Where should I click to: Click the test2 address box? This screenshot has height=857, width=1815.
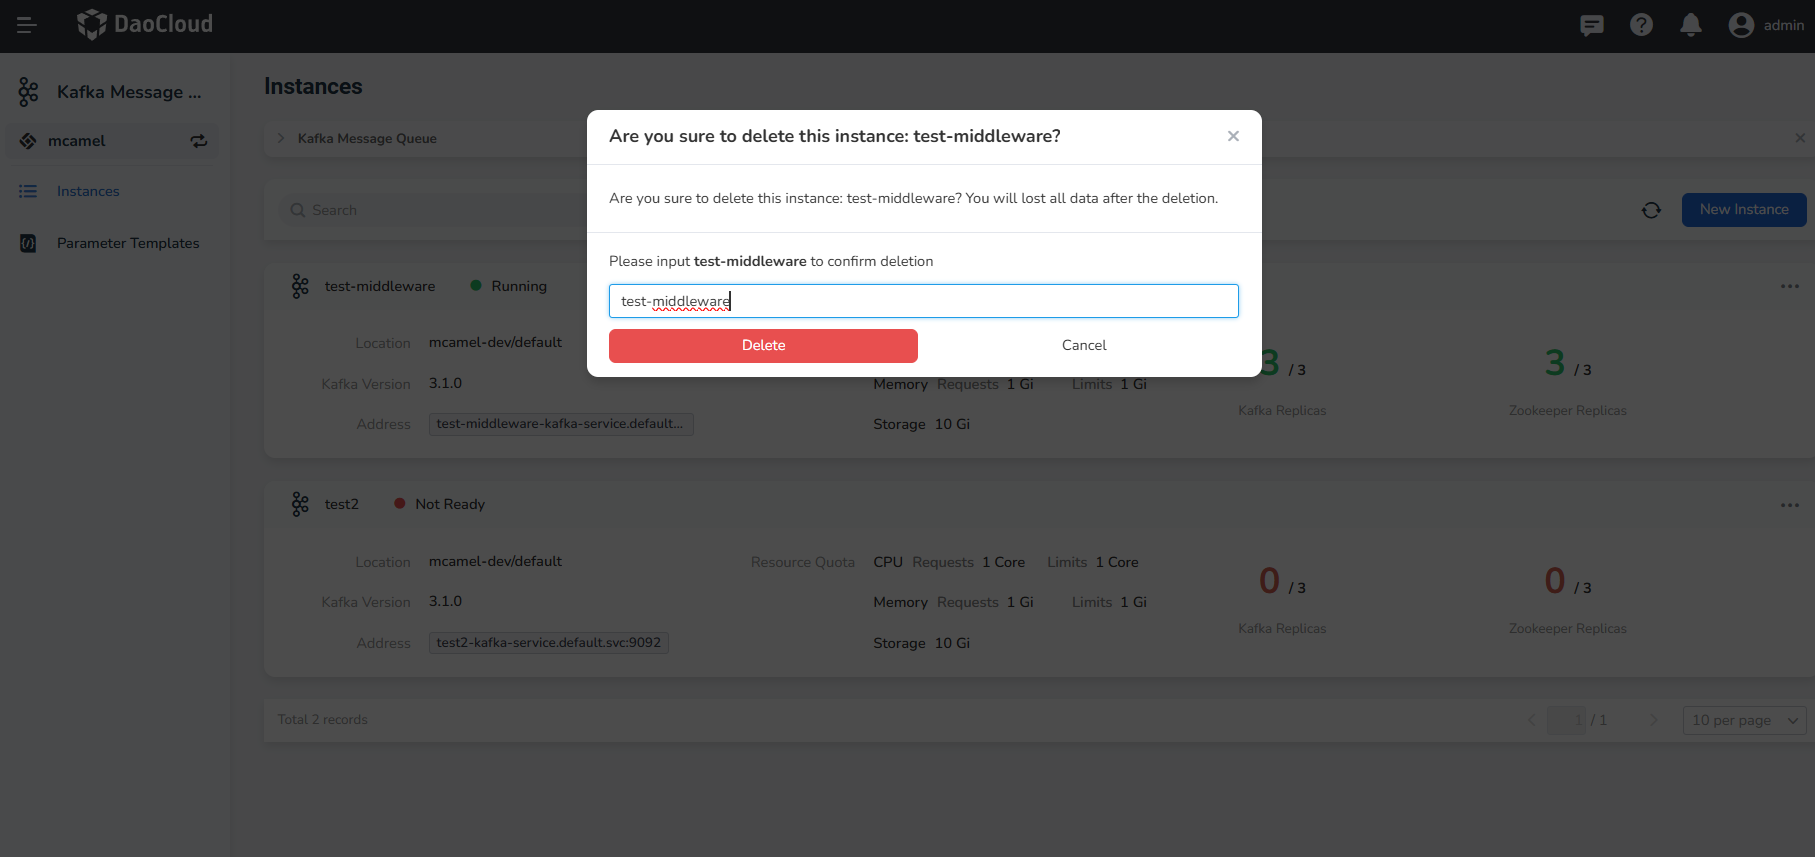click(x=548, y=643)
